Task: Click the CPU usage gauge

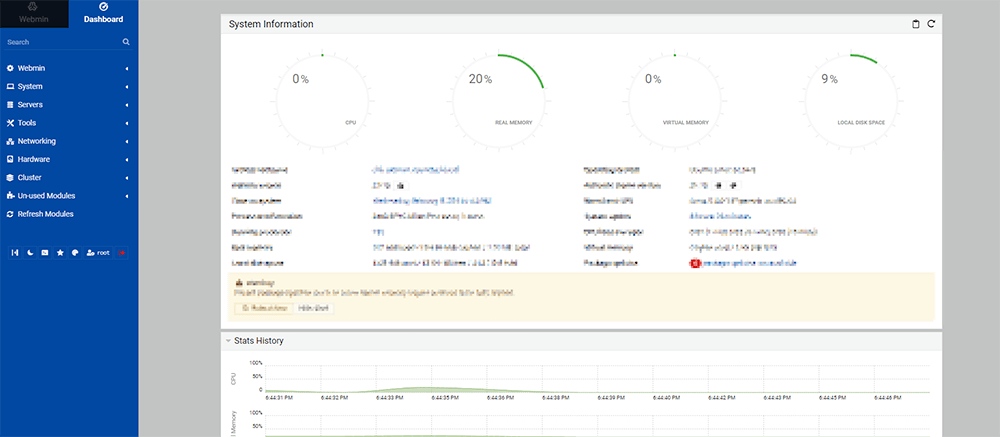Action: (322, 102)
